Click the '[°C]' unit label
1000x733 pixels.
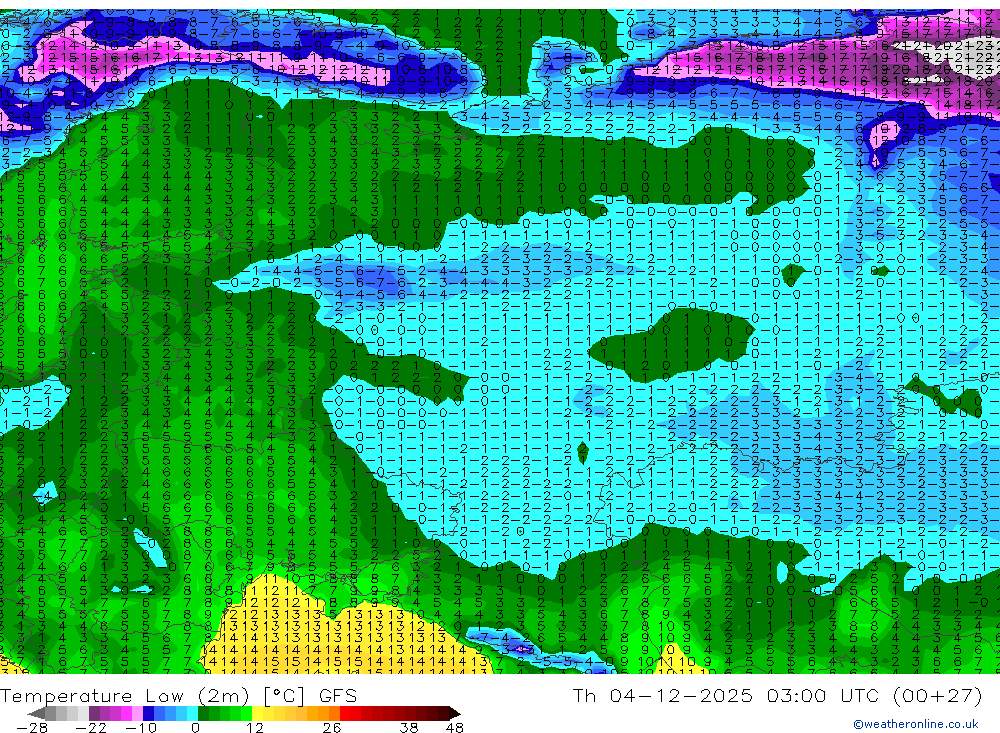284,696
